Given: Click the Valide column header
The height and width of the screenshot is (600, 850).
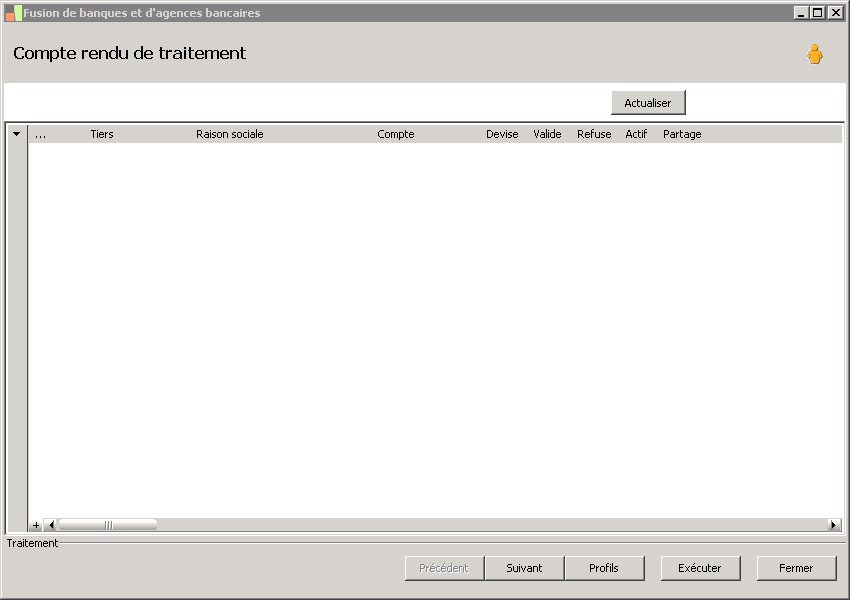Looking at the screenshot, I should [547, 134].
